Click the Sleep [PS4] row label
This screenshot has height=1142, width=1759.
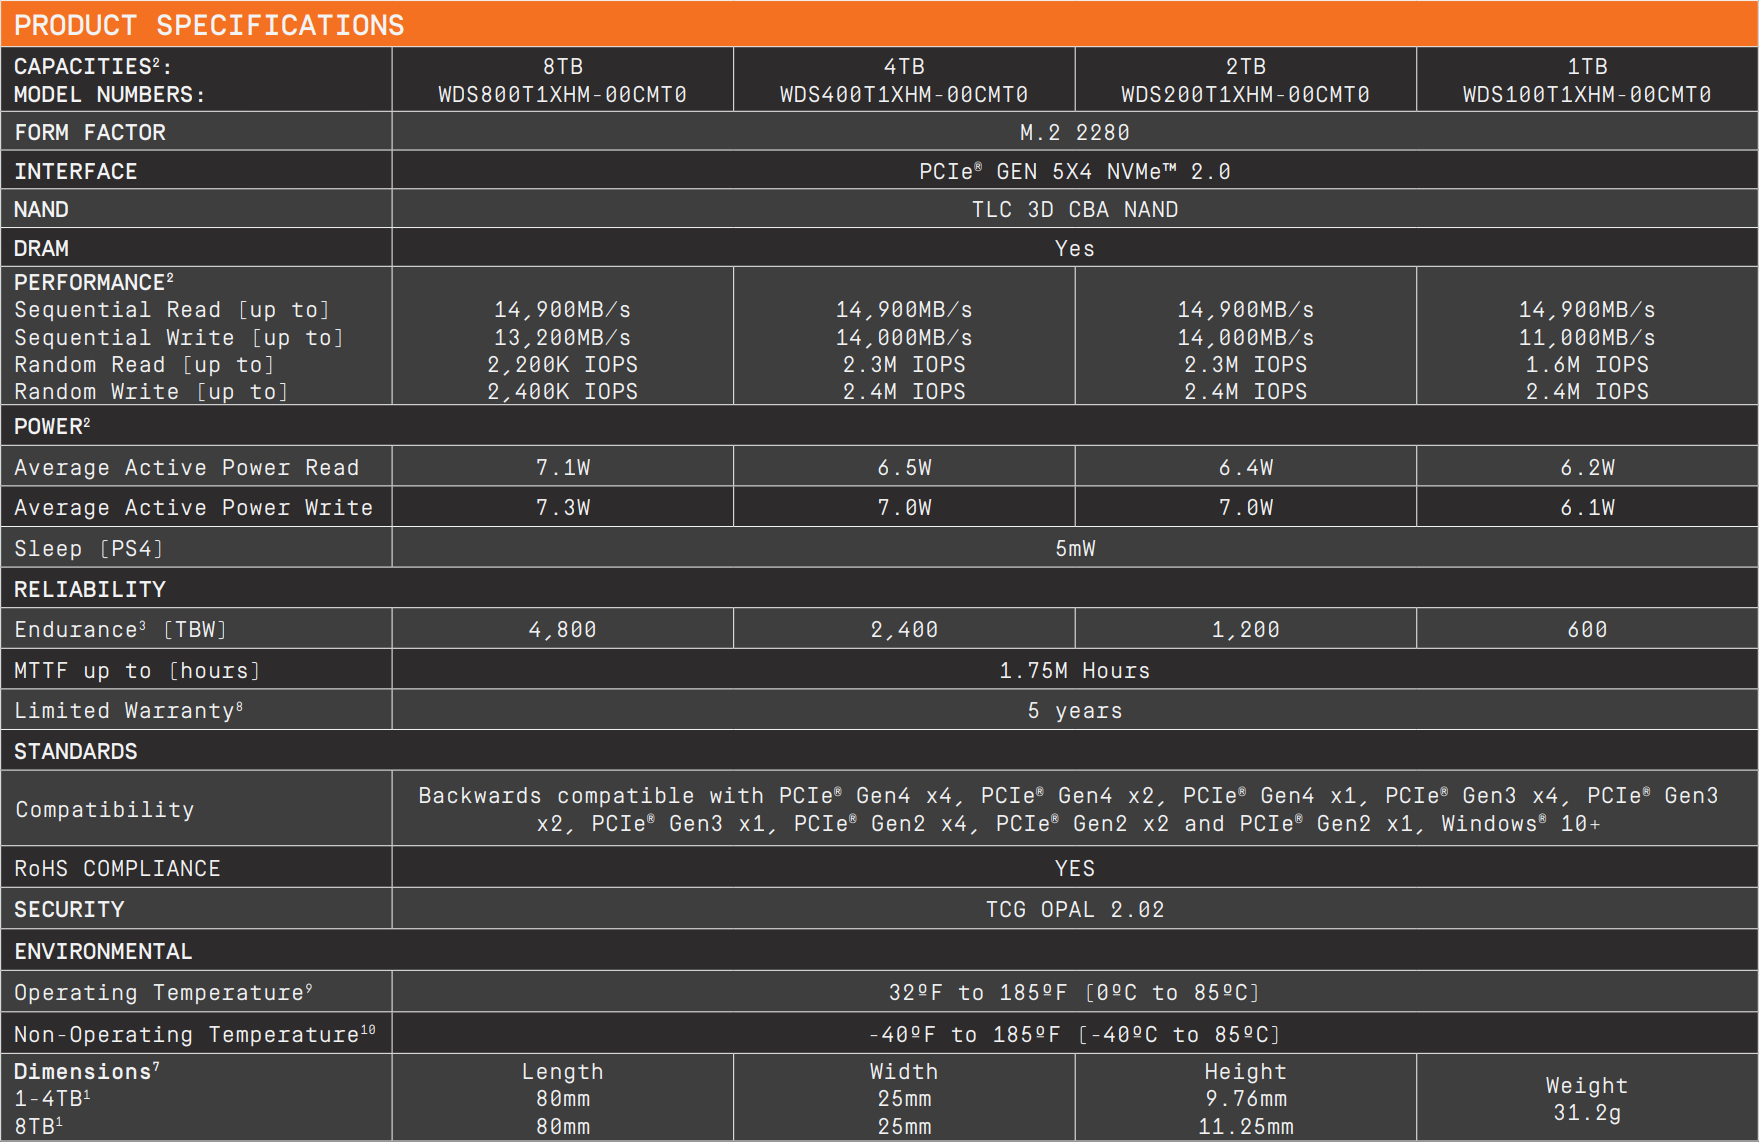coord(88,548)
